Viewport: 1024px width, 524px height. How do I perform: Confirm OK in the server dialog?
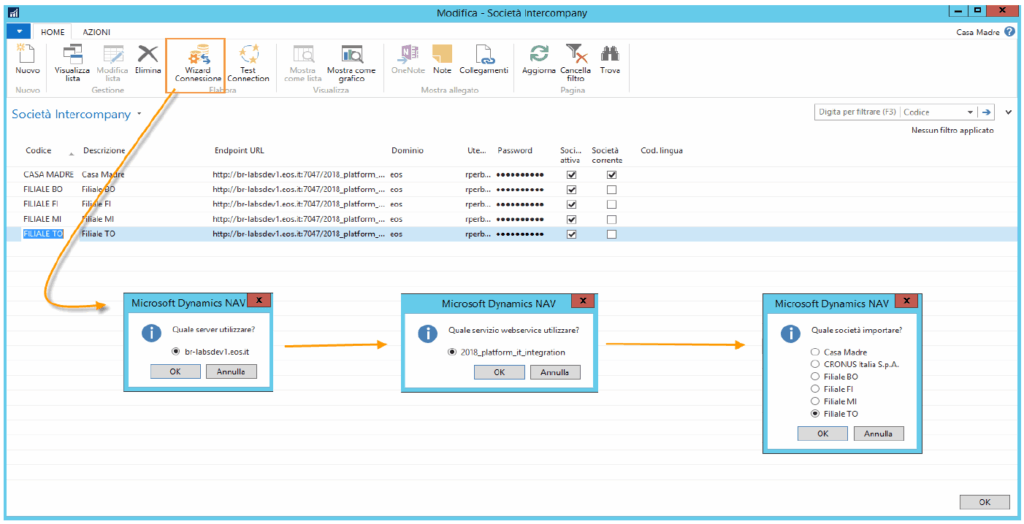[x=175, y=371]
